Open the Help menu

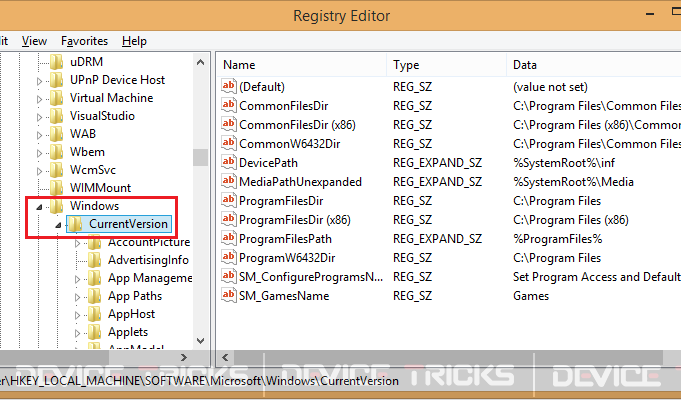[x=134, y=41]
